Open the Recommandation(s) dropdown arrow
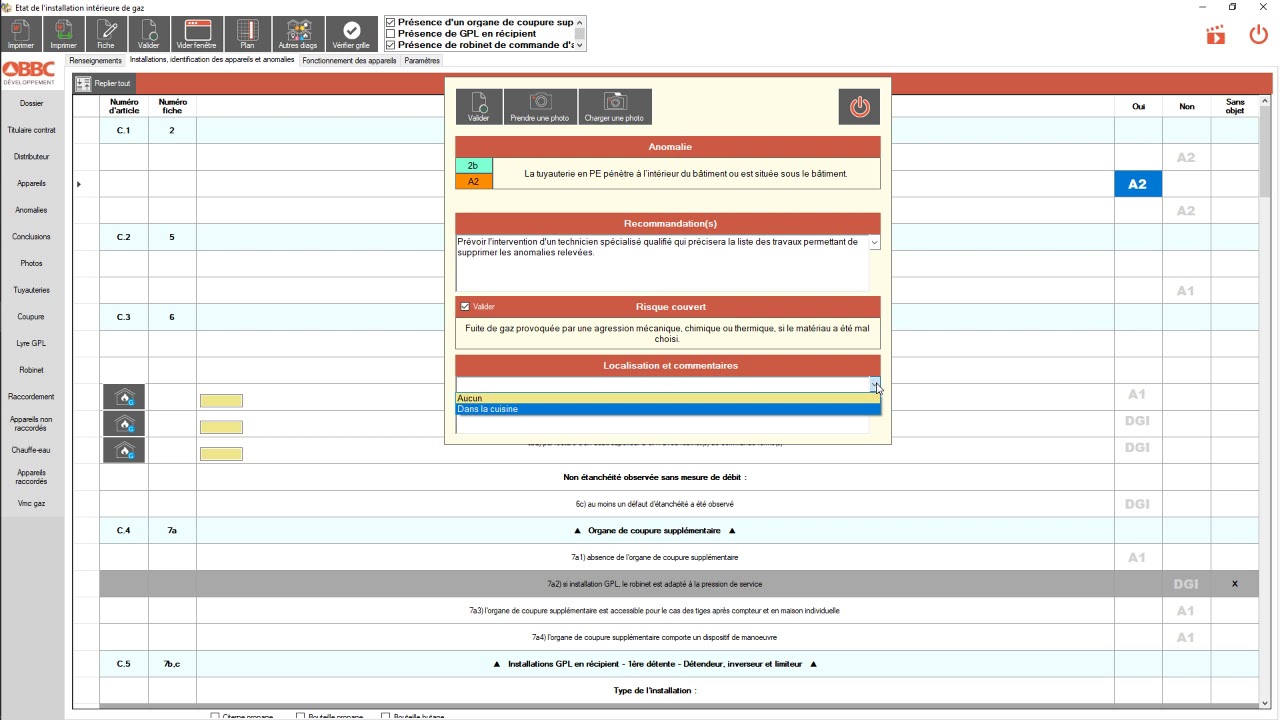Viewport: 1280px width, 720px height. click(874, 242)
